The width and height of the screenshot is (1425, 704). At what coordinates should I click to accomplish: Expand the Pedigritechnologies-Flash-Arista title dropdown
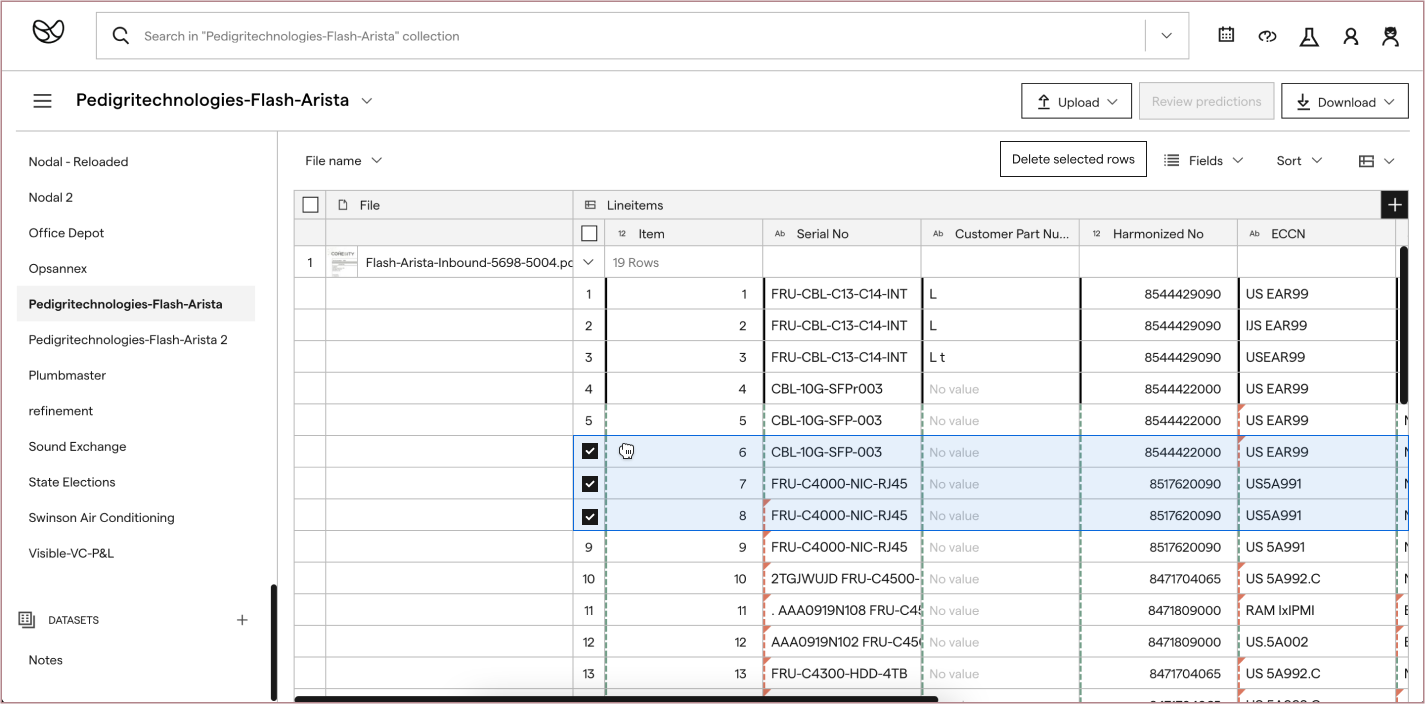pos(366,101)
